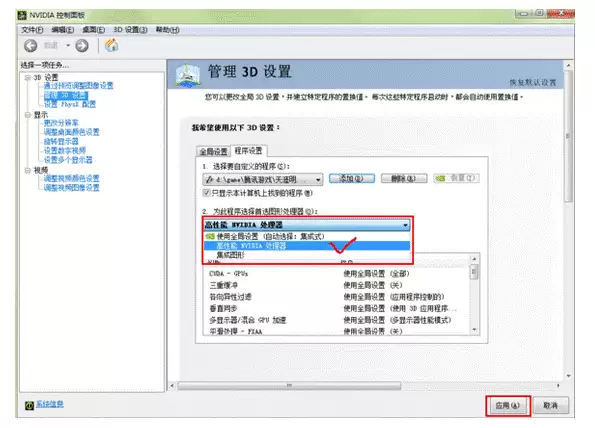The width and height of the screenshot is (595, 428).
Task: Click the 平滑处理 - FXAA settings row
Action: [x=337, y=331]
